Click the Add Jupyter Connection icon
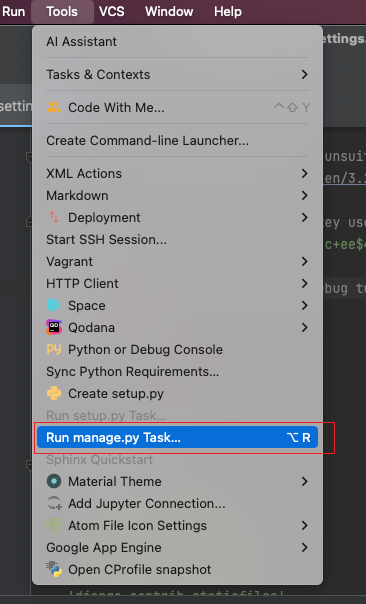Image resolution: width=366 pixels, height=604 pixels. pyautogui.click(x=54, y=503)
